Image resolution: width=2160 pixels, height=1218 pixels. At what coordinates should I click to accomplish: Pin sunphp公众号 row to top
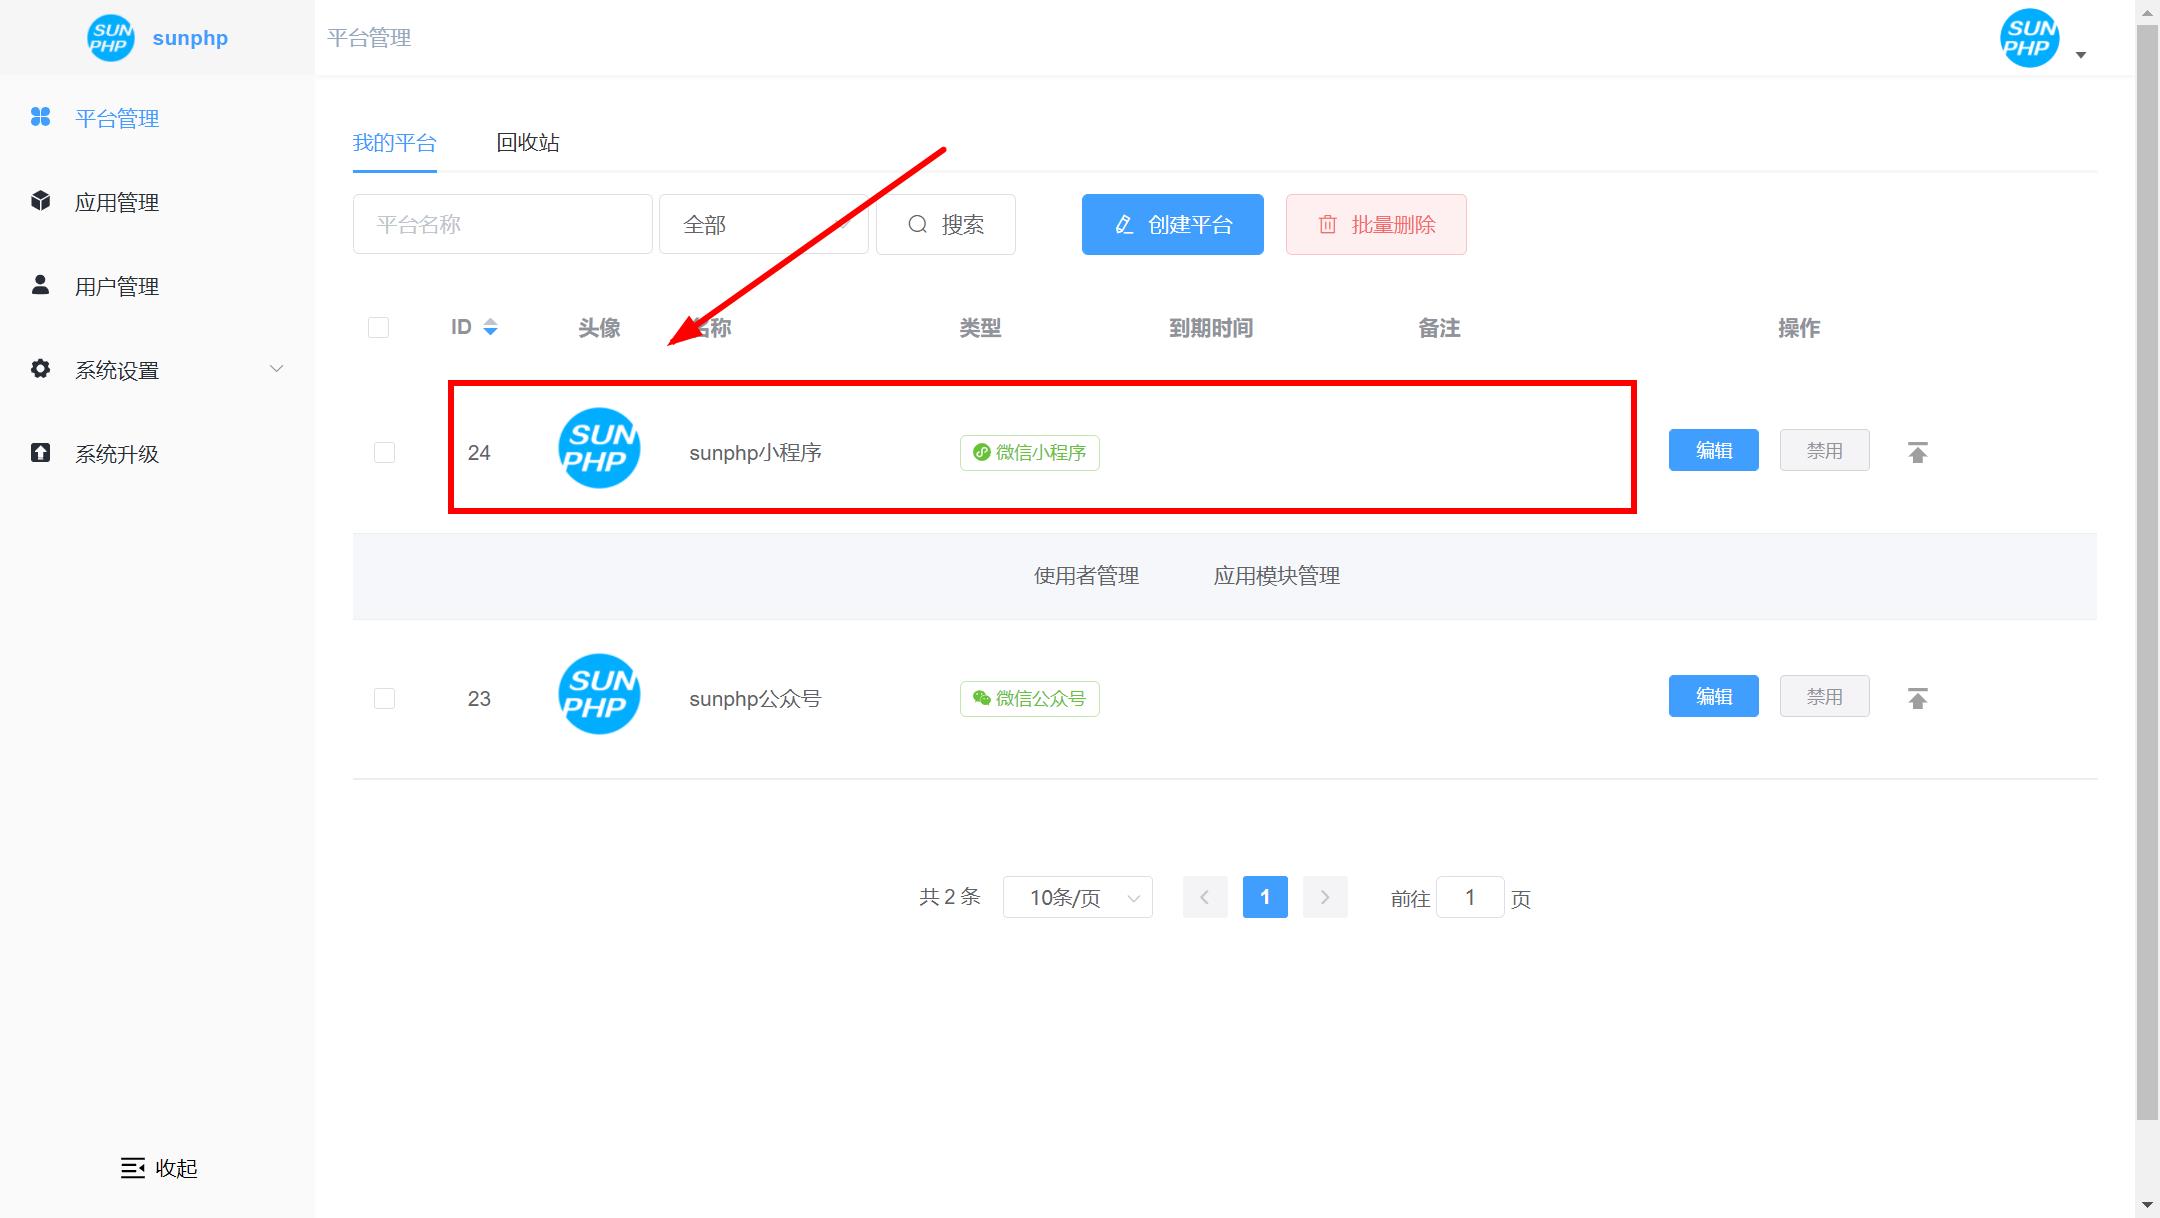pos(1917,698)
